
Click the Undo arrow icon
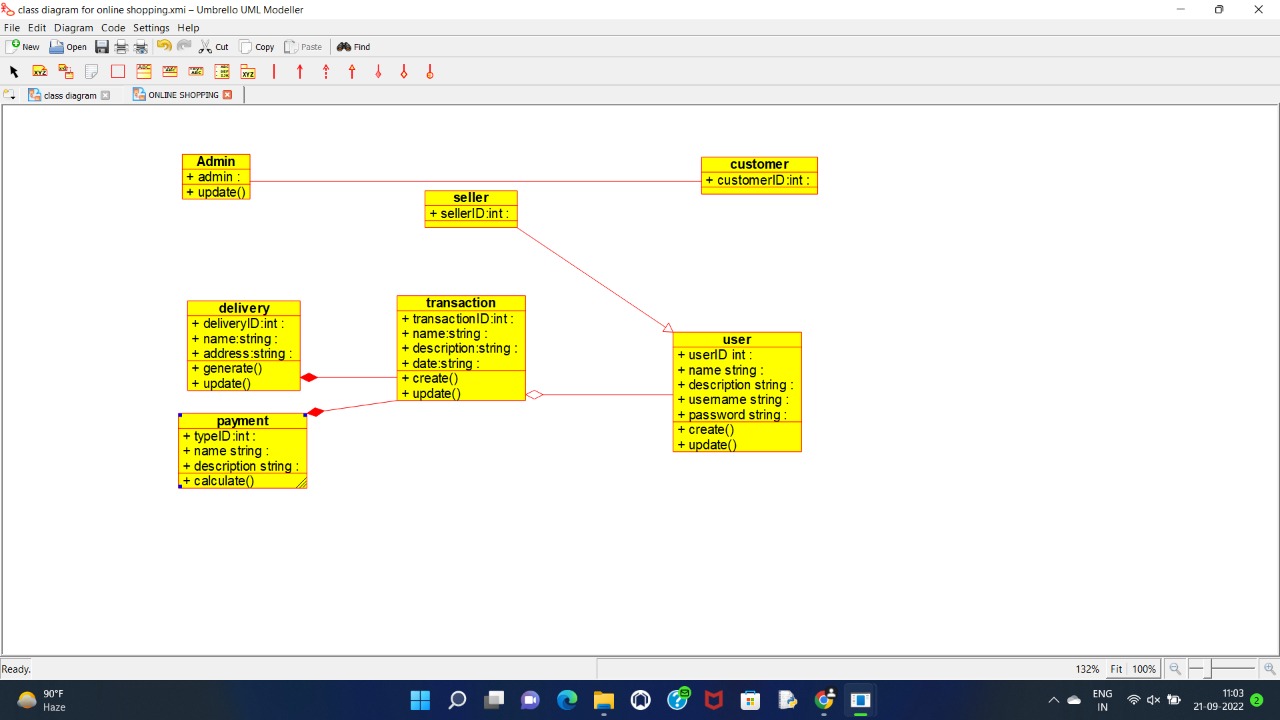click(x=164, y=46)
